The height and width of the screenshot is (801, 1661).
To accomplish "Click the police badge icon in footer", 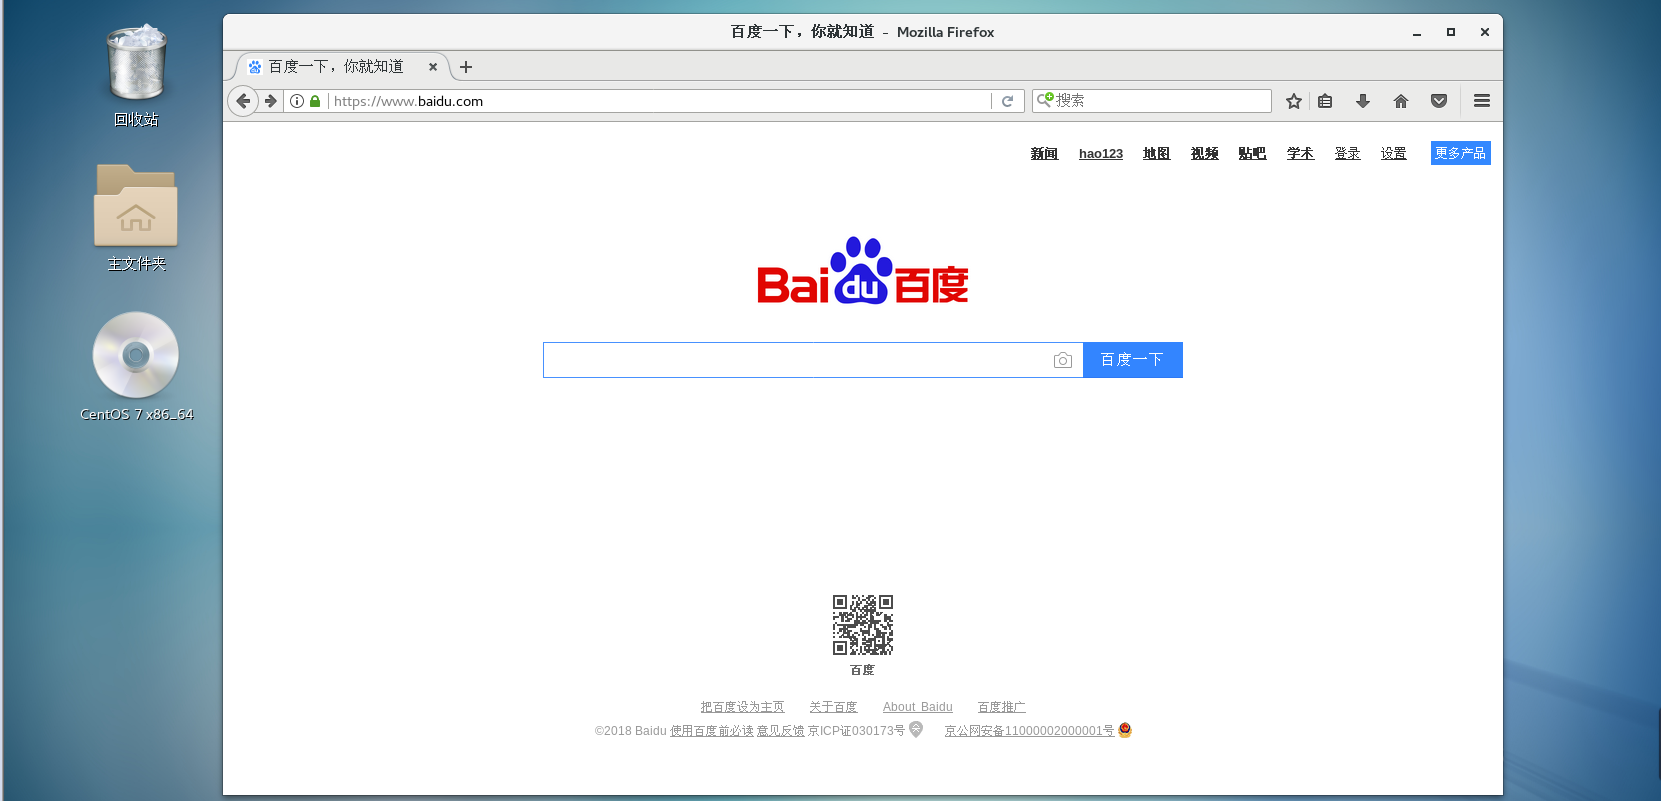I will tap(1125, 730).
